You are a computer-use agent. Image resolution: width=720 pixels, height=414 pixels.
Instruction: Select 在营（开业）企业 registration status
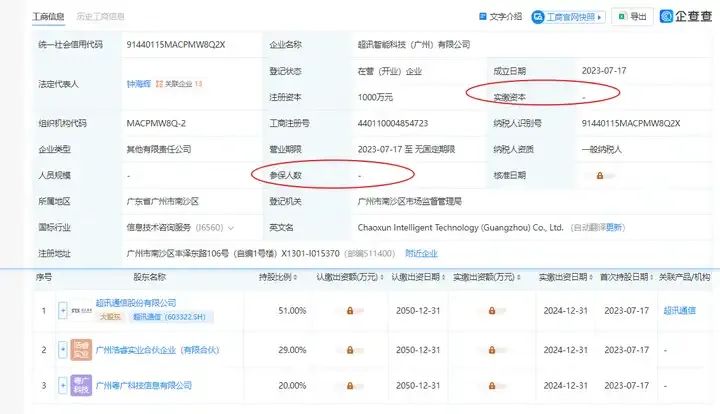[x=389, y=71]
